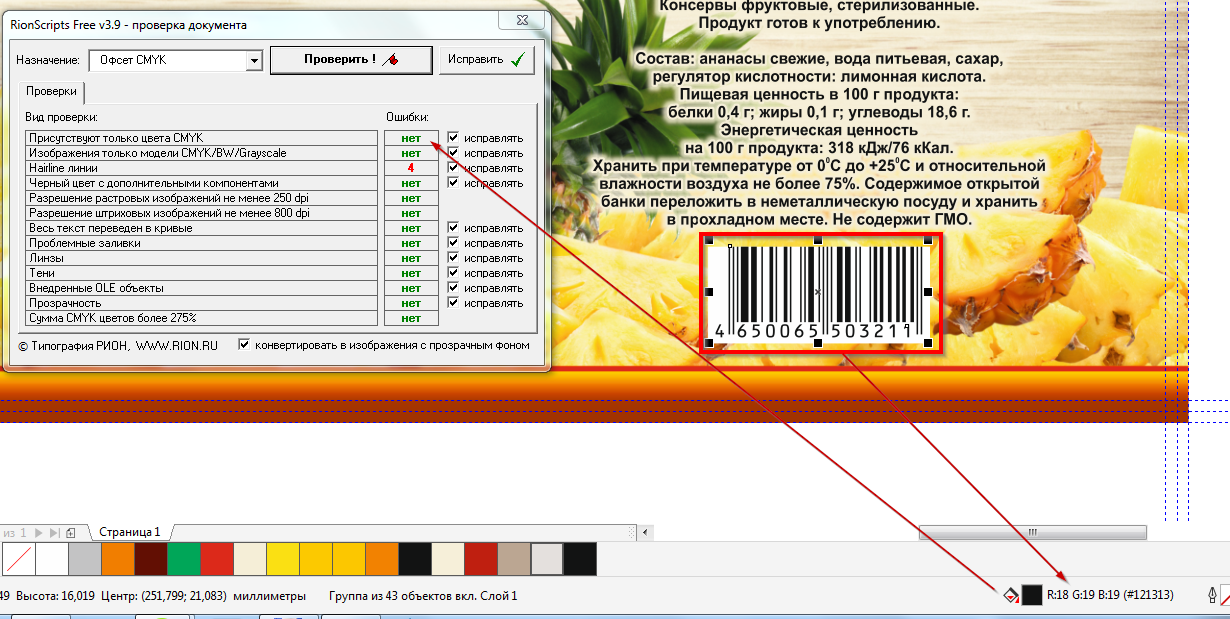Click the Группа из 43 объектов status text

click(x=423, y=596)
